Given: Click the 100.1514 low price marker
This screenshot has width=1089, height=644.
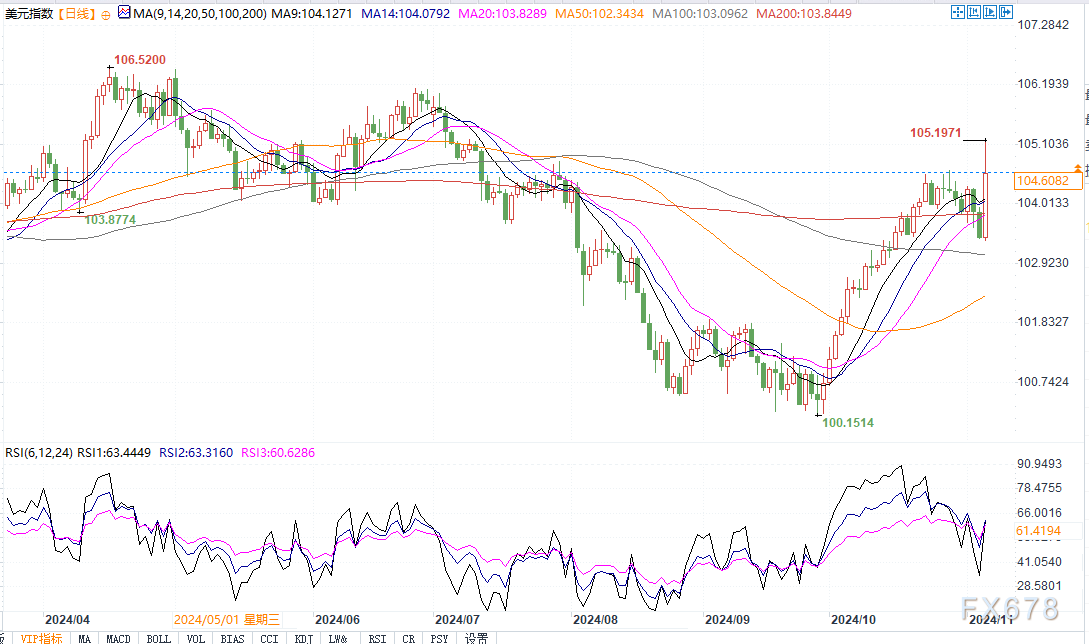Looking at the screenshot, I should click(847, 423).
